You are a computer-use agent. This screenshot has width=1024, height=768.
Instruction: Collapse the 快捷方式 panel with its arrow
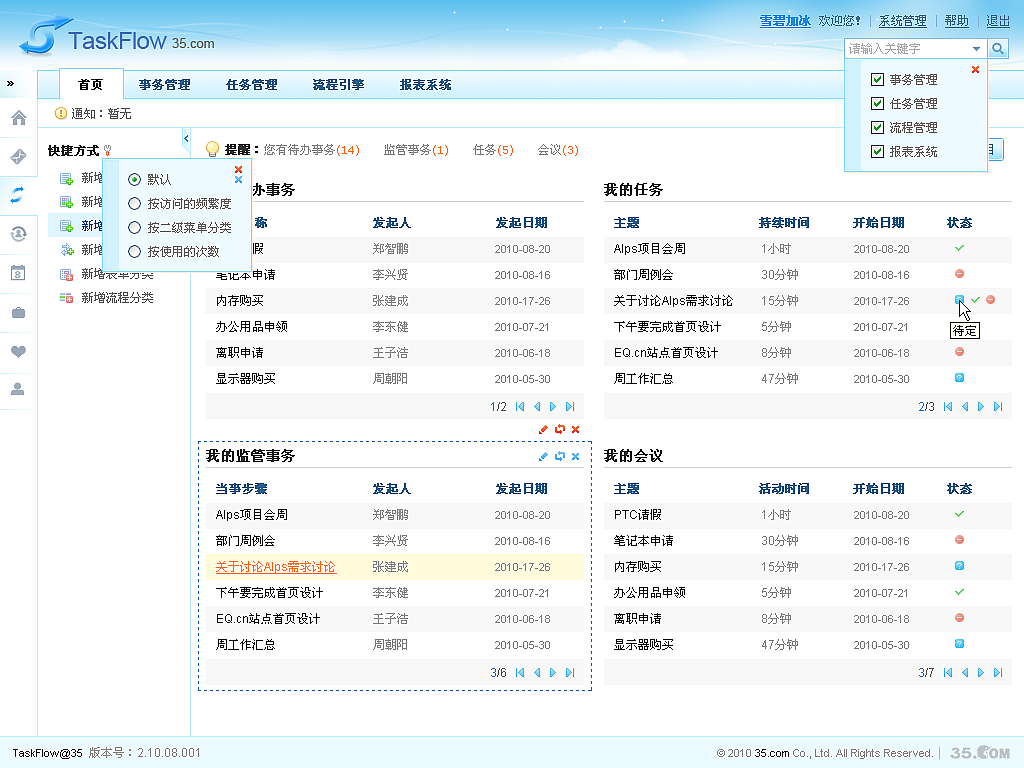(185, 139)
